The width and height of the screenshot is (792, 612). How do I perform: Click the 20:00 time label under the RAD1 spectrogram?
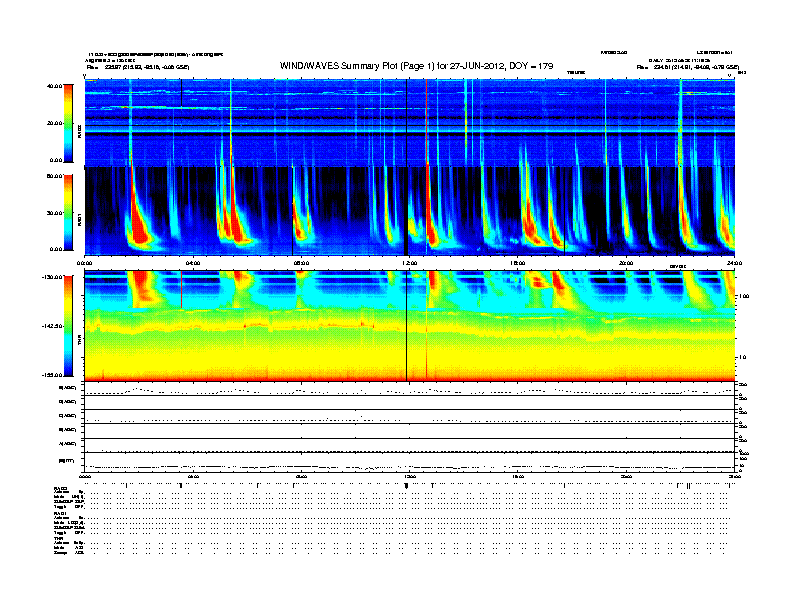coord(626,263)
